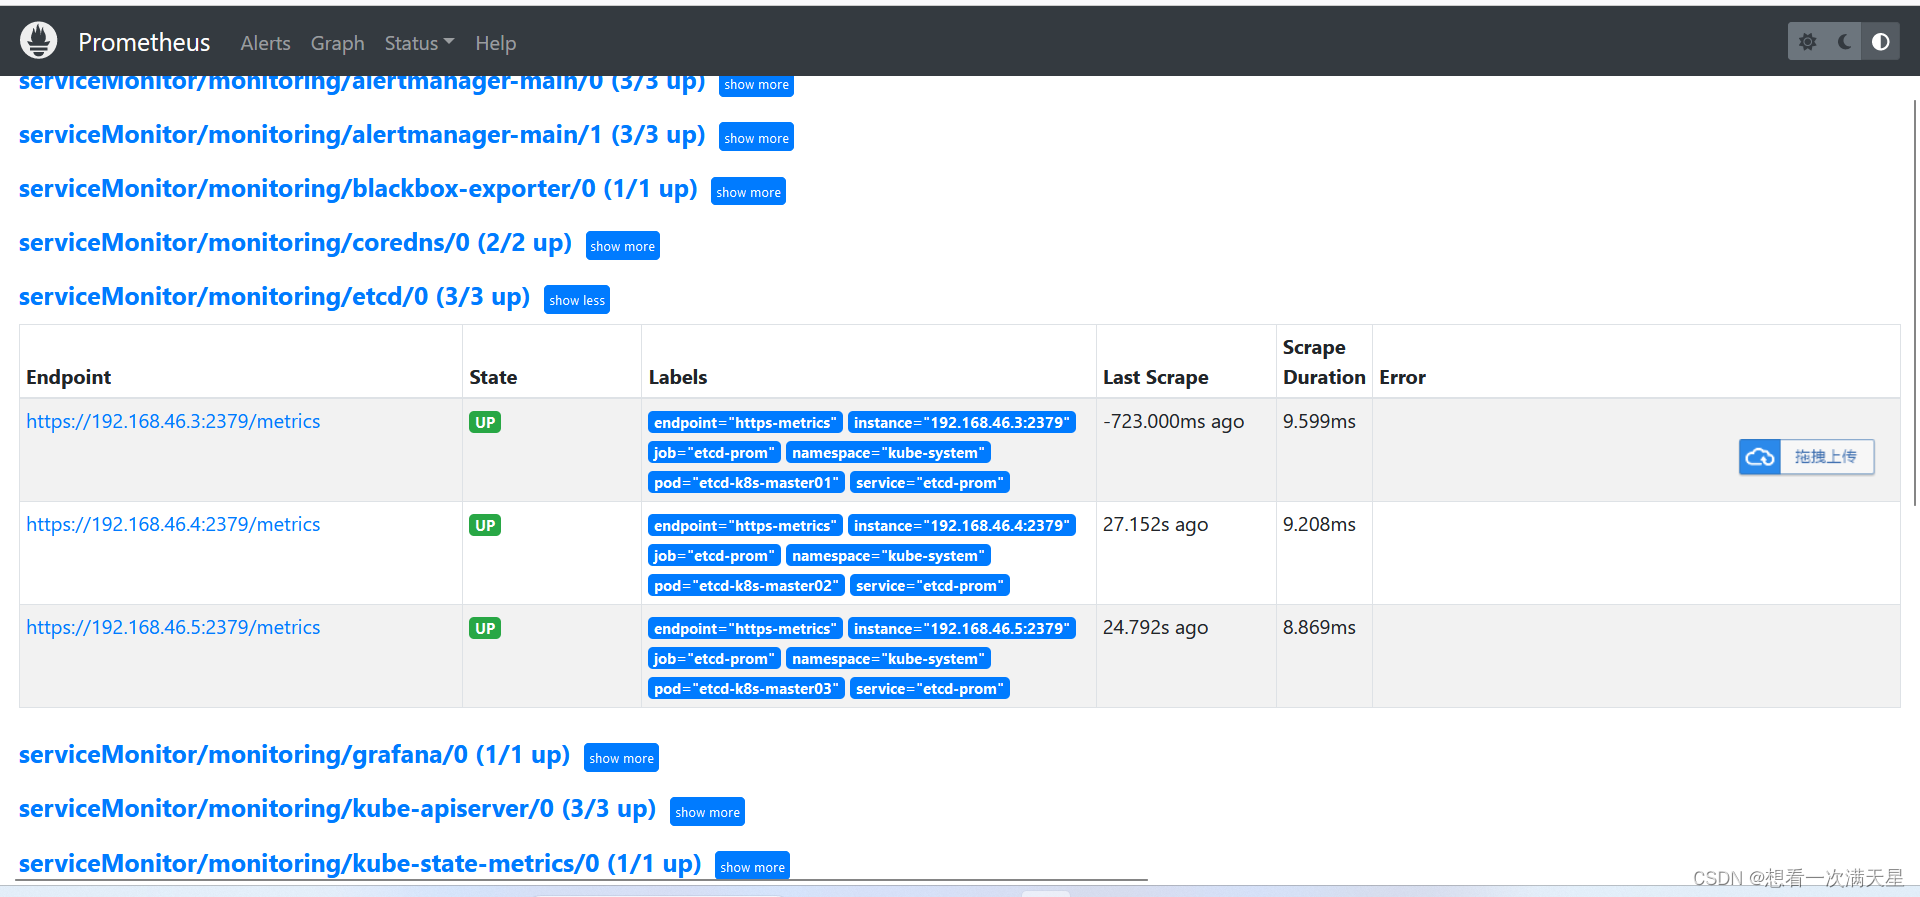Screen dimensions: 1920x897
Task: Expand kube-apiserver/0 with show more
Action: [x=707, y=812]
